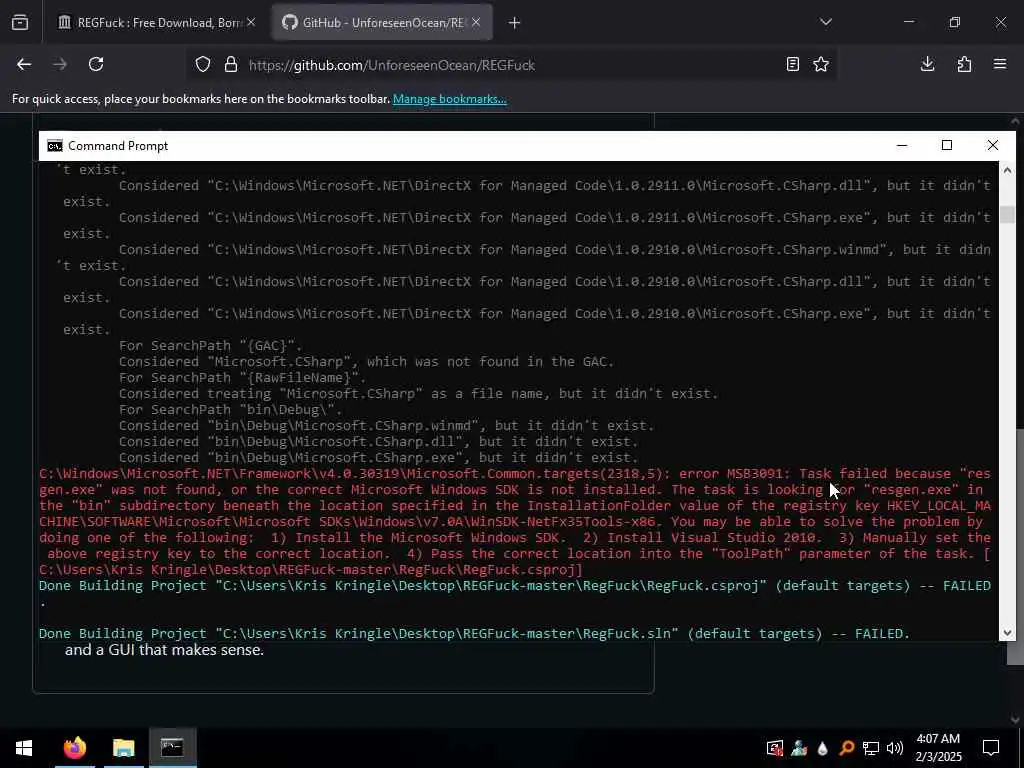
Task: Click the site security padlock icon
Action: pyautogui.click(x=231, y=65)
